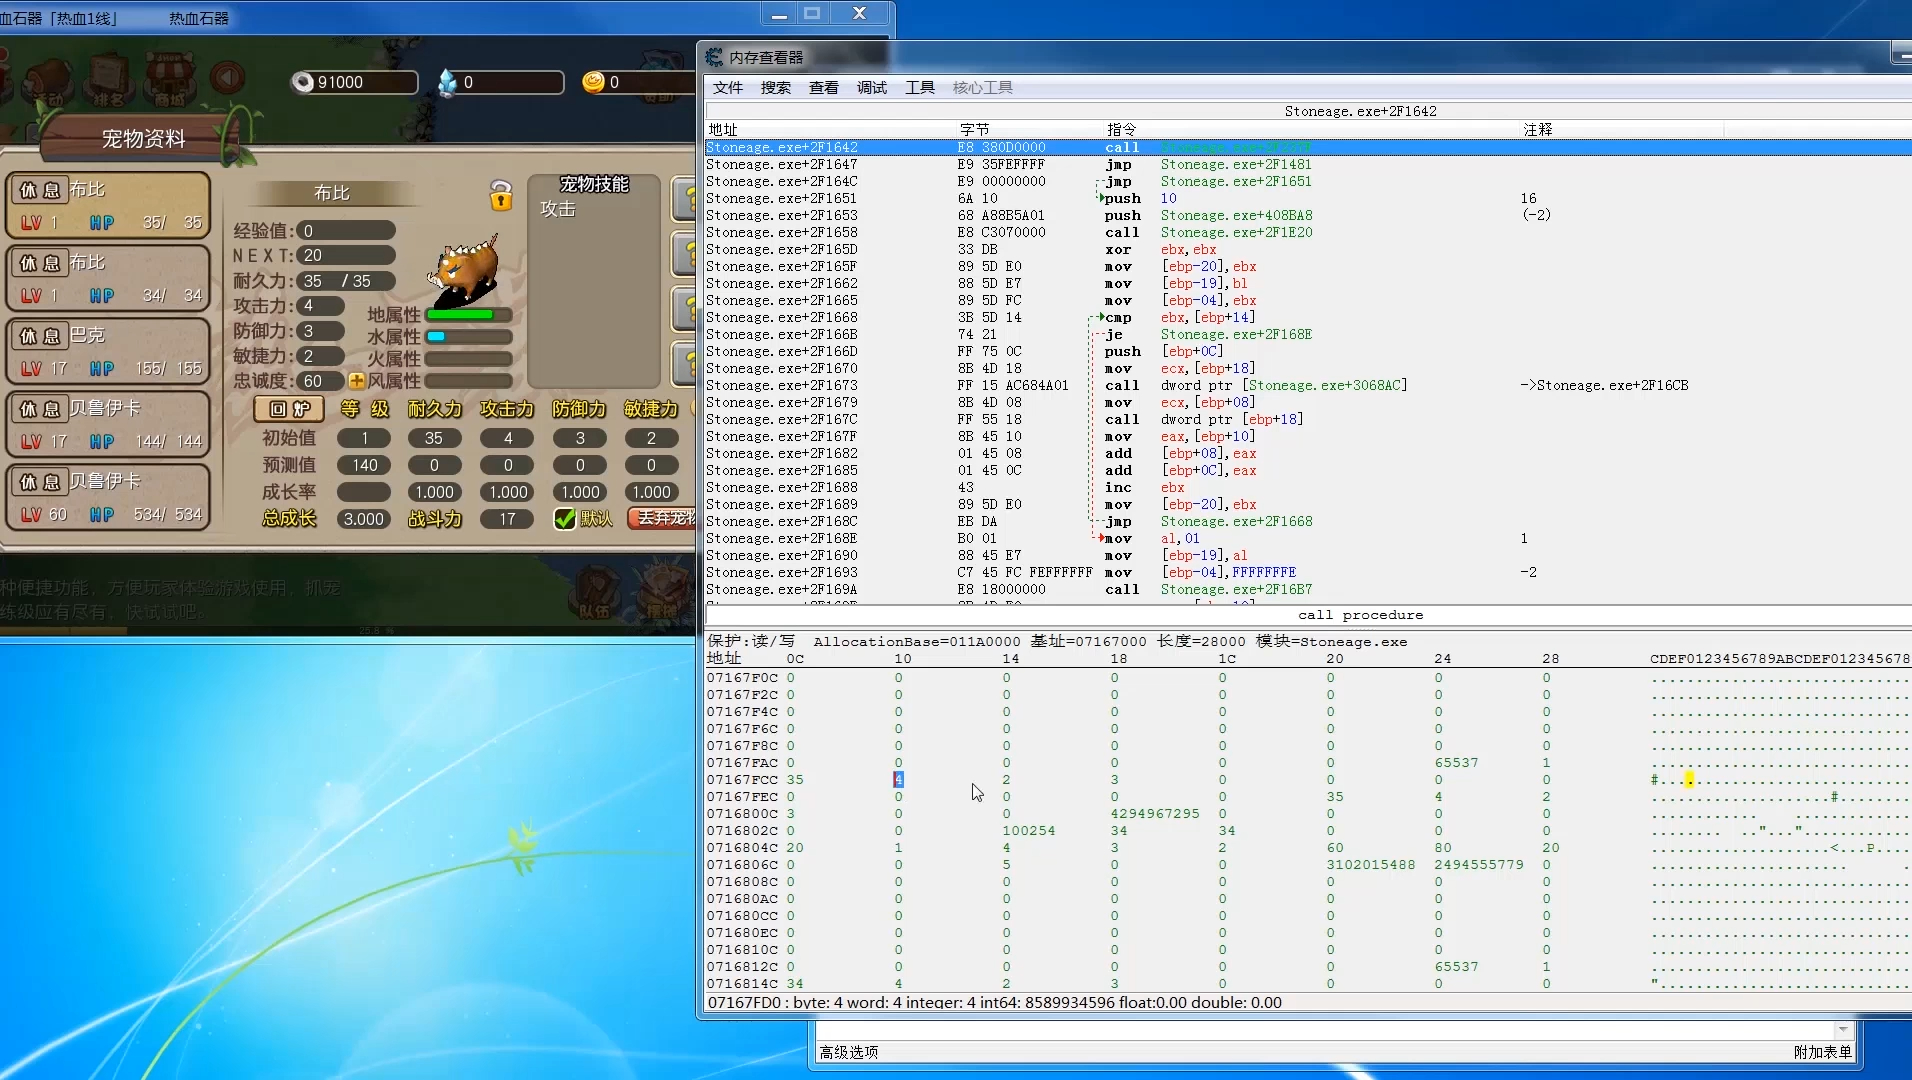Click the value 4294967295 in the memory dump

[x=1155, y=813]
